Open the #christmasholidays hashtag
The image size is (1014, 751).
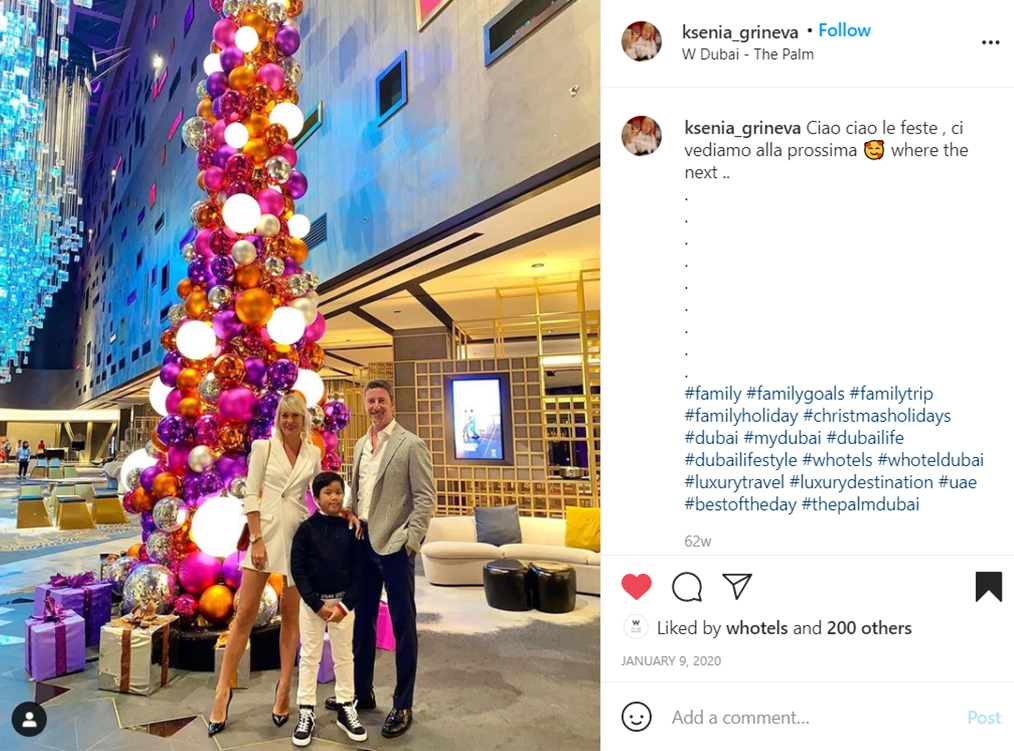tap(876, 415)
